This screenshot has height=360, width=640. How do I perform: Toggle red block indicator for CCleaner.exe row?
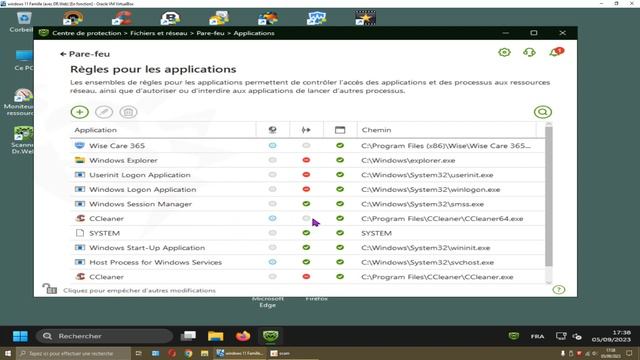point(306,276)
